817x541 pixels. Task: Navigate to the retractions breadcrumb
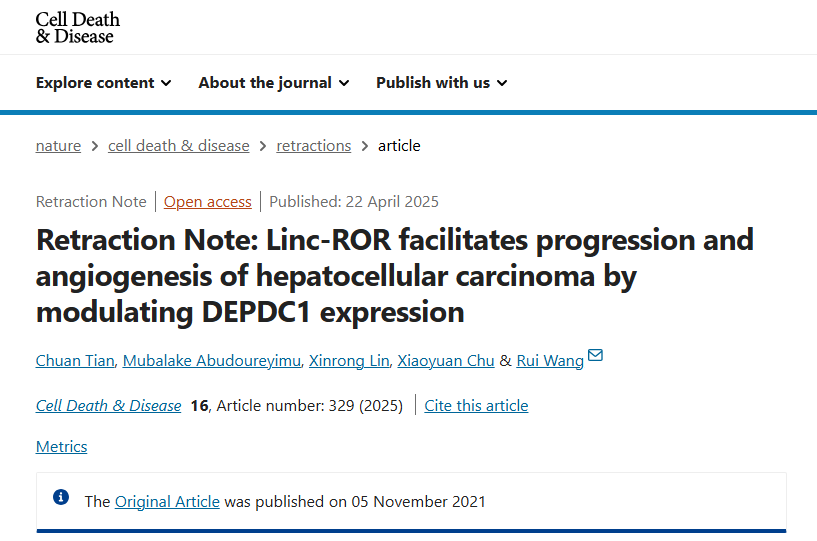click(314, 145)
